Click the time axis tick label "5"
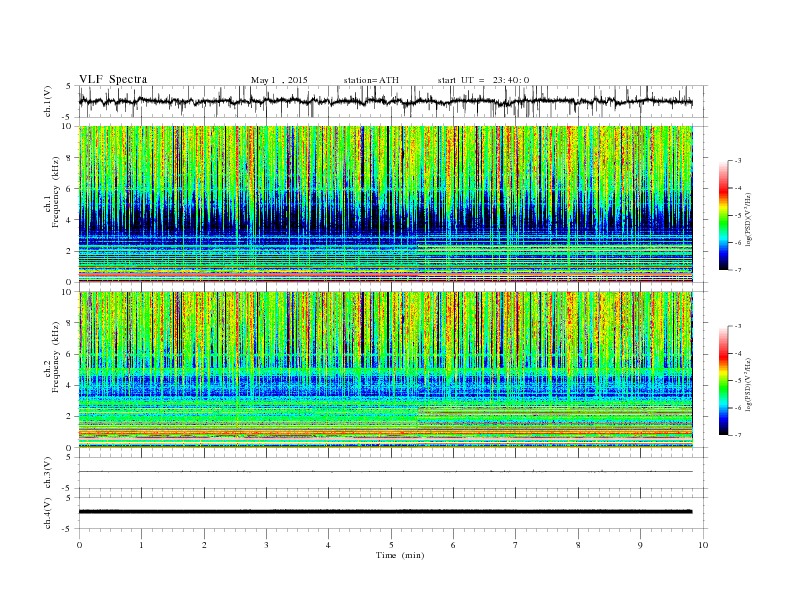The image size is (792, 612). [391, 545]
